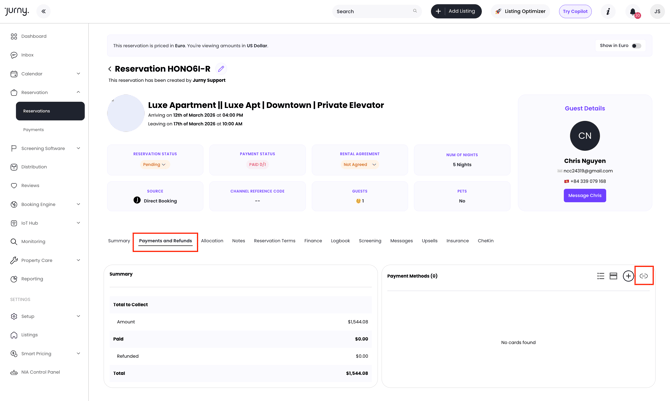Go back using the arrow beside Reservation HONO6I-R
Screen dimensions: 670x401
tap(110, 69)
